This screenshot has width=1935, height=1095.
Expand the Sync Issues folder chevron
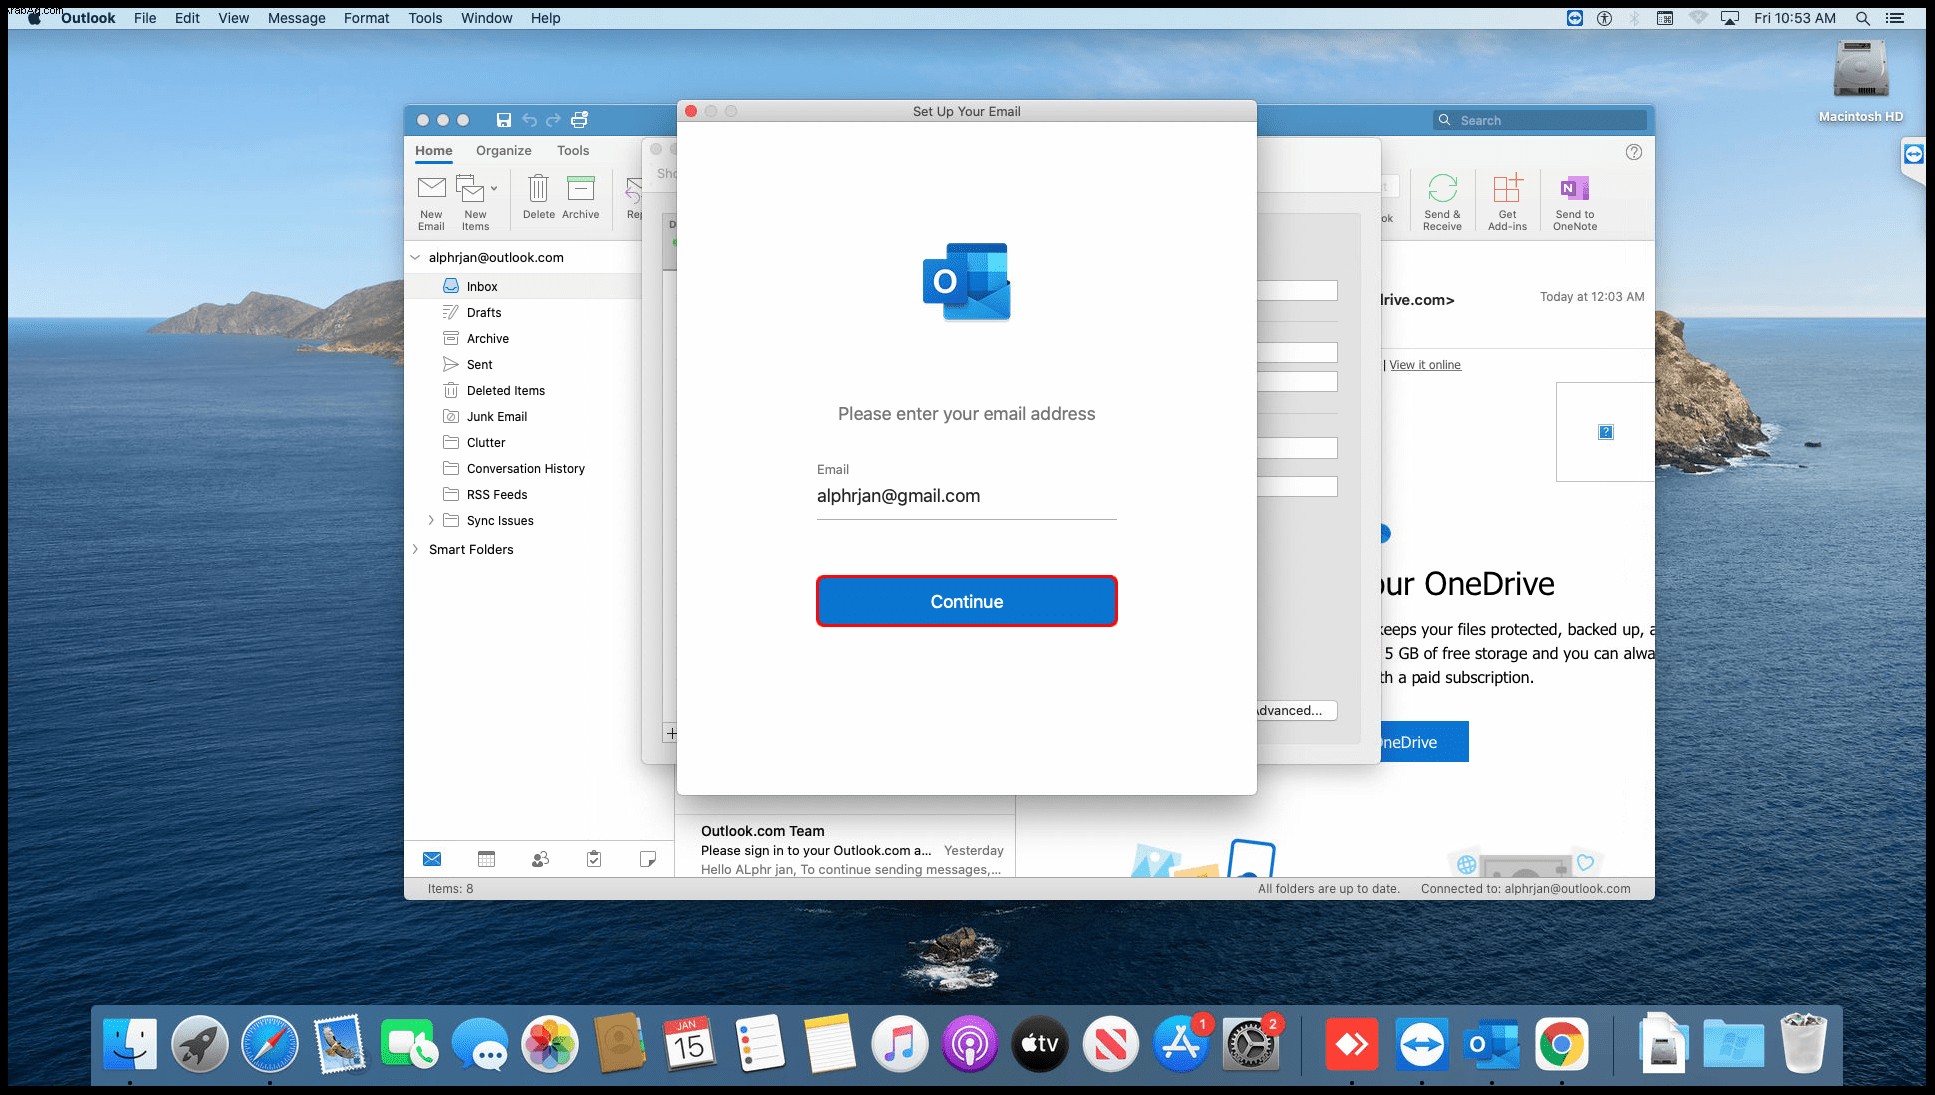click(x=431, y=520)
